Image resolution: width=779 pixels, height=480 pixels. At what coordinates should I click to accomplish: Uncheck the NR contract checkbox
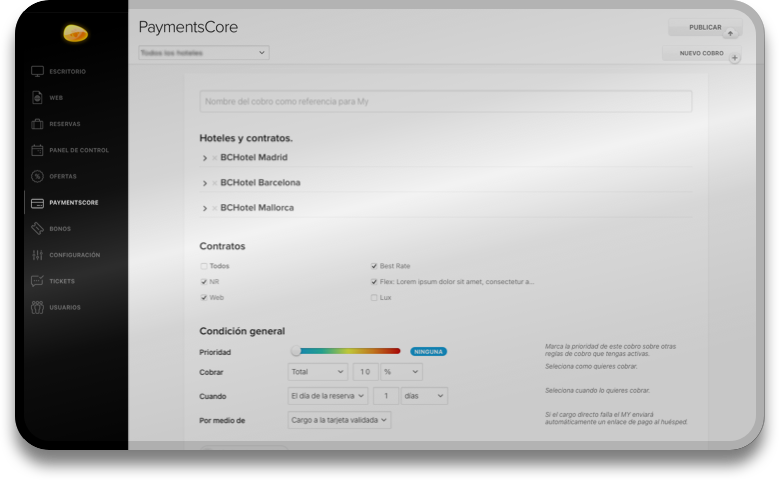pos(204,282)
